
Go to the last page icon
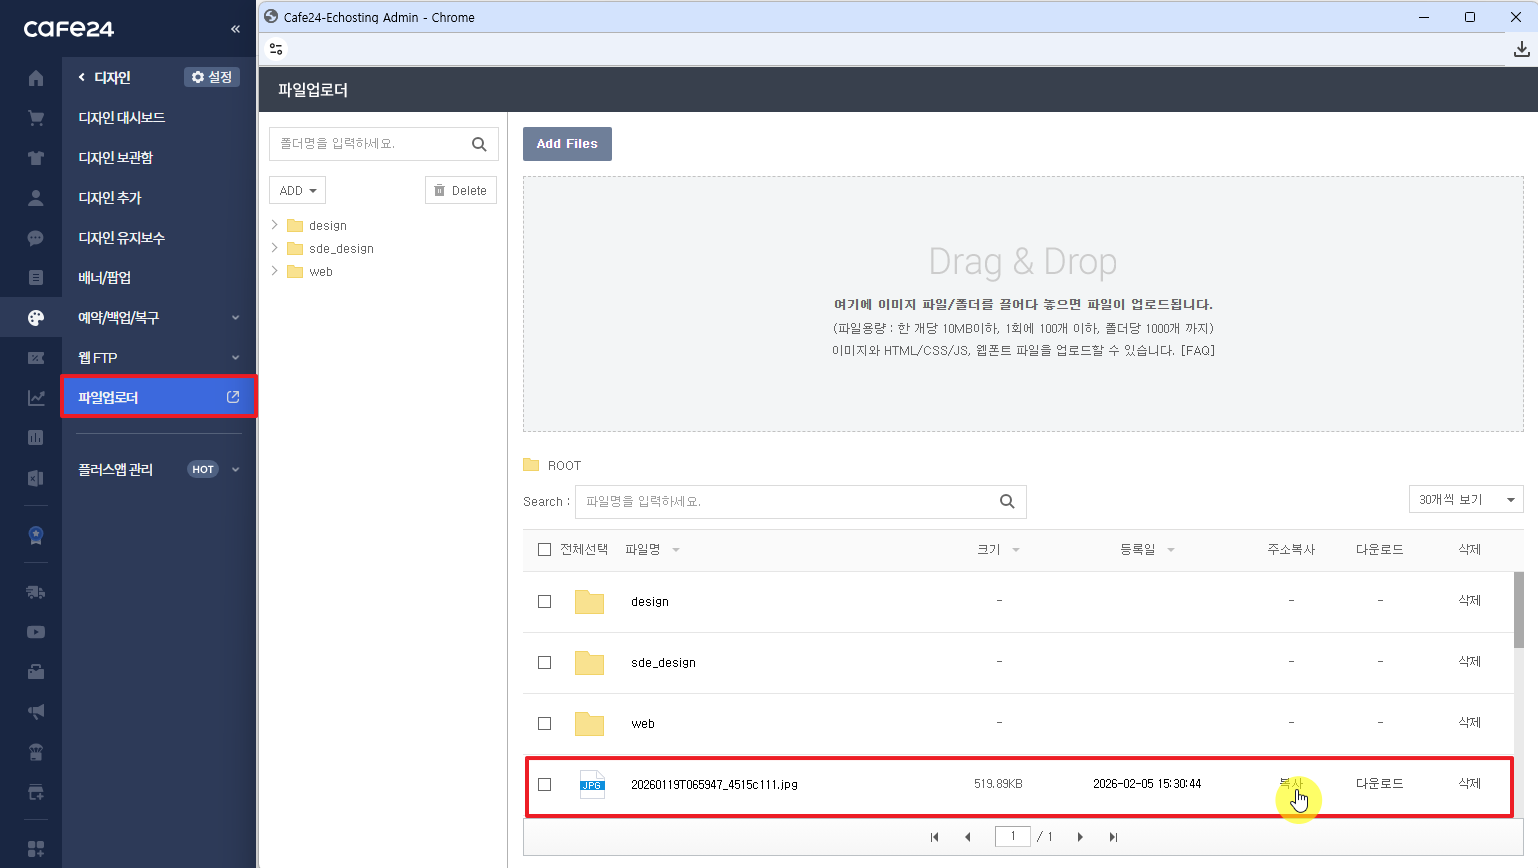1113,837
